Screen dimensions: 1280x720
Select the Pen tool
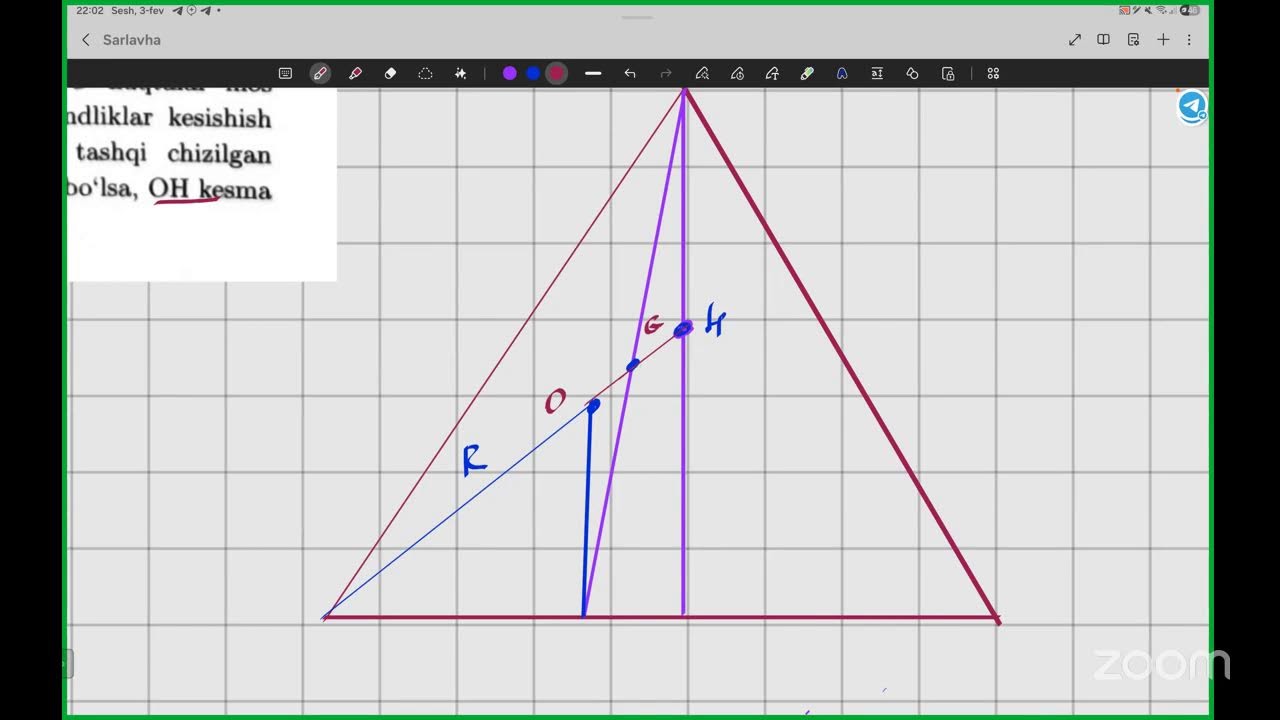pyautogui.click(x=320, y=73)
